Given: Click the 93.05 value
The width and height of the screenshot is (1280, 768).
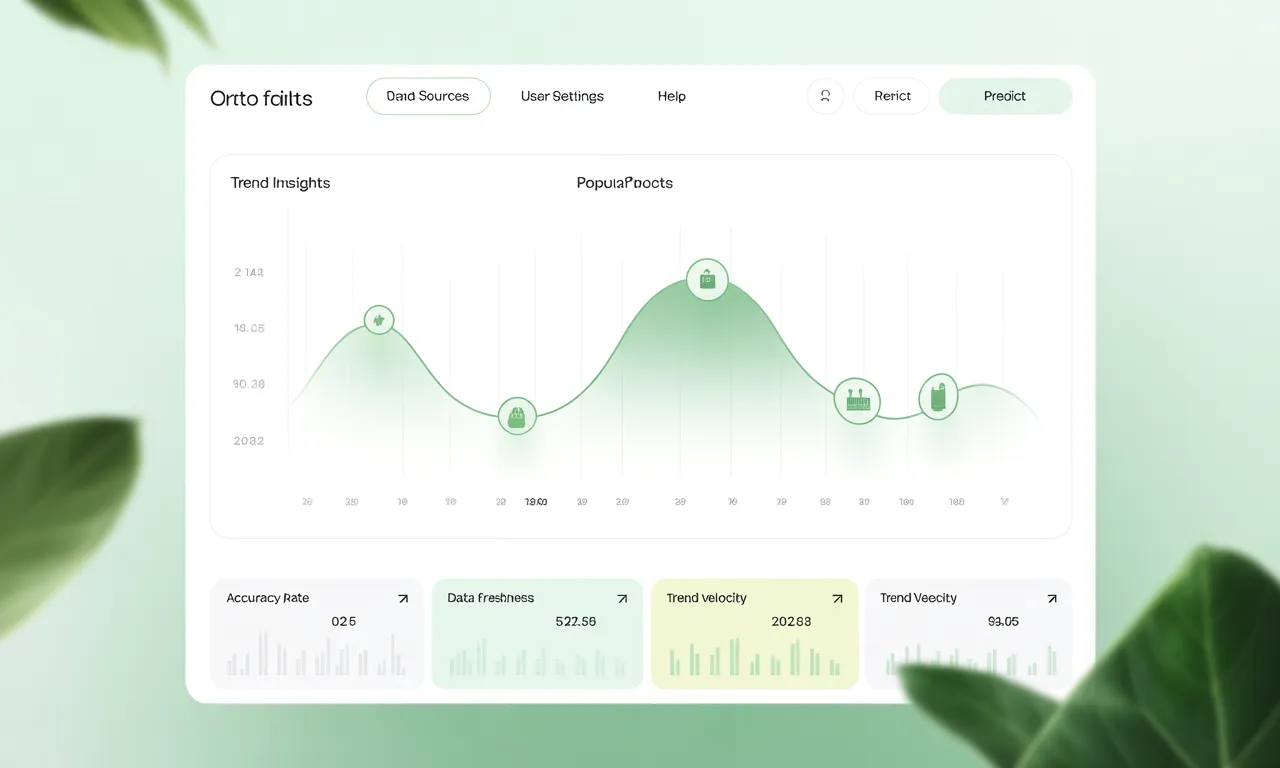Looking at the screenshot, I should (1003, 621).
